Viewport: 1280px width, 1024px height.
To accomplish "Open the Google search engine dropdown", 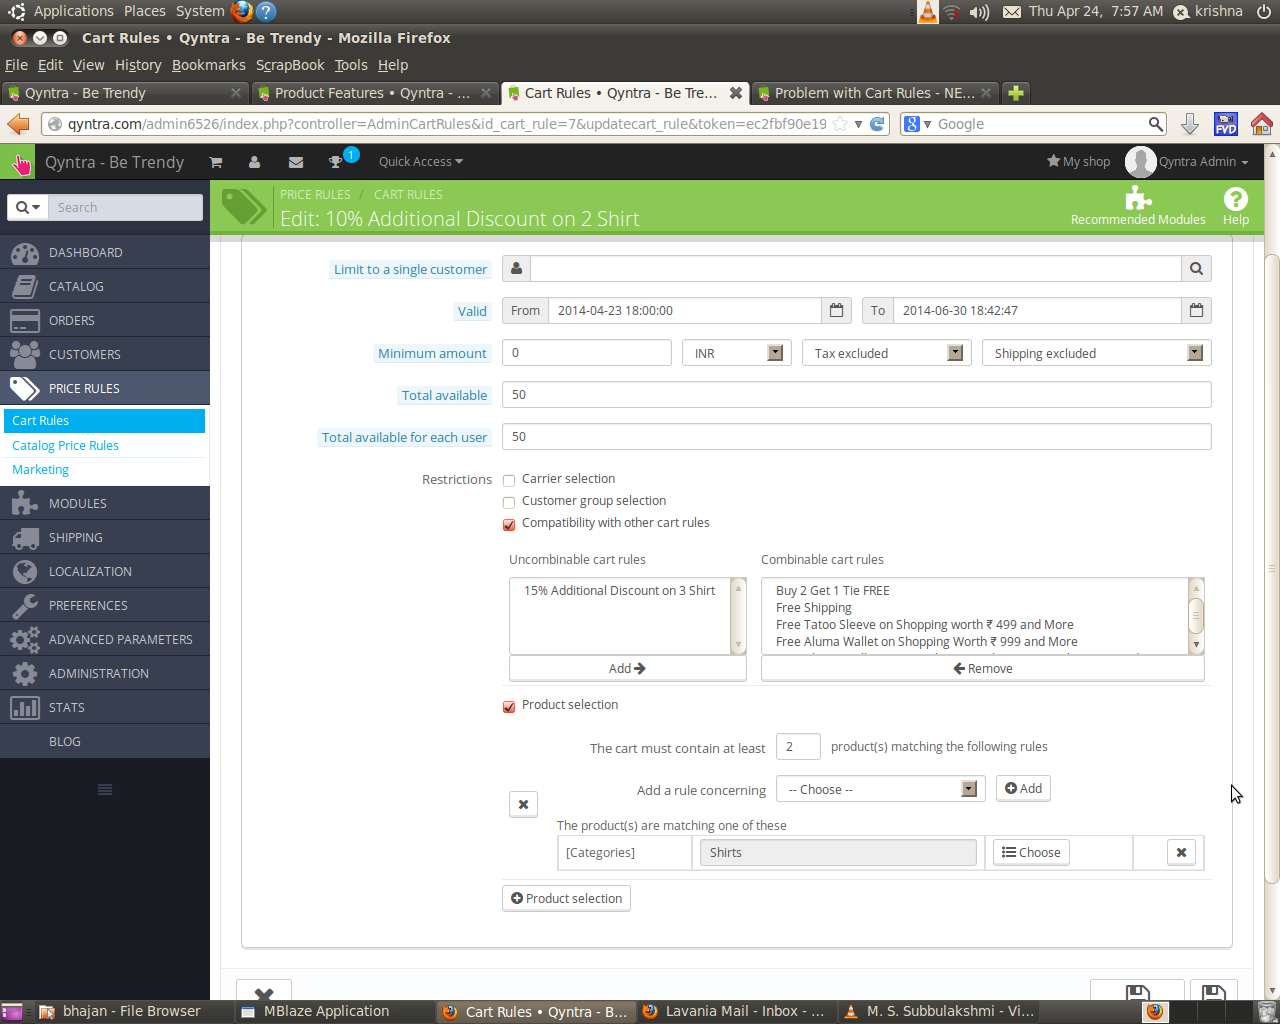I will click(x=917, y=124).
